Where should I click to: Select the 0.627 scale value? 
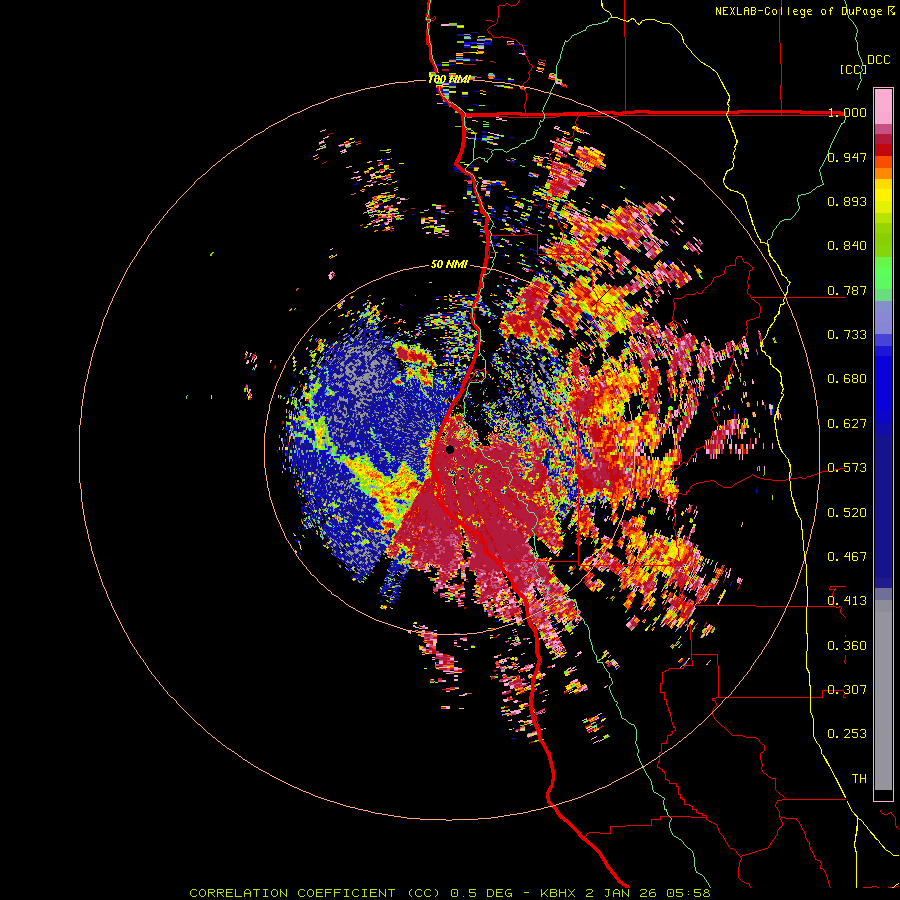(847, 424)
